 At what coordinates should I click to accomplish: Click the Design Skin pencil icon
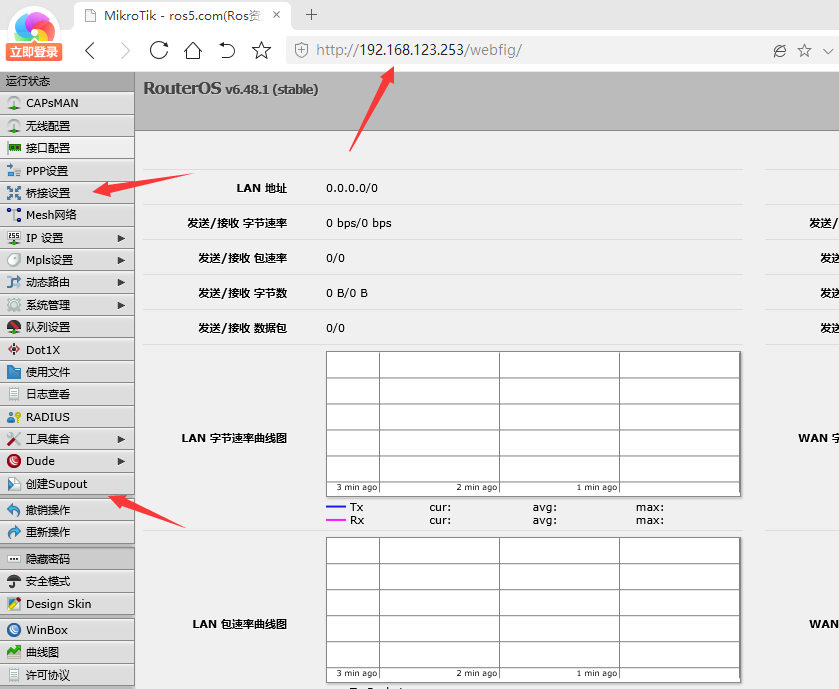click(x=14, y=604)
